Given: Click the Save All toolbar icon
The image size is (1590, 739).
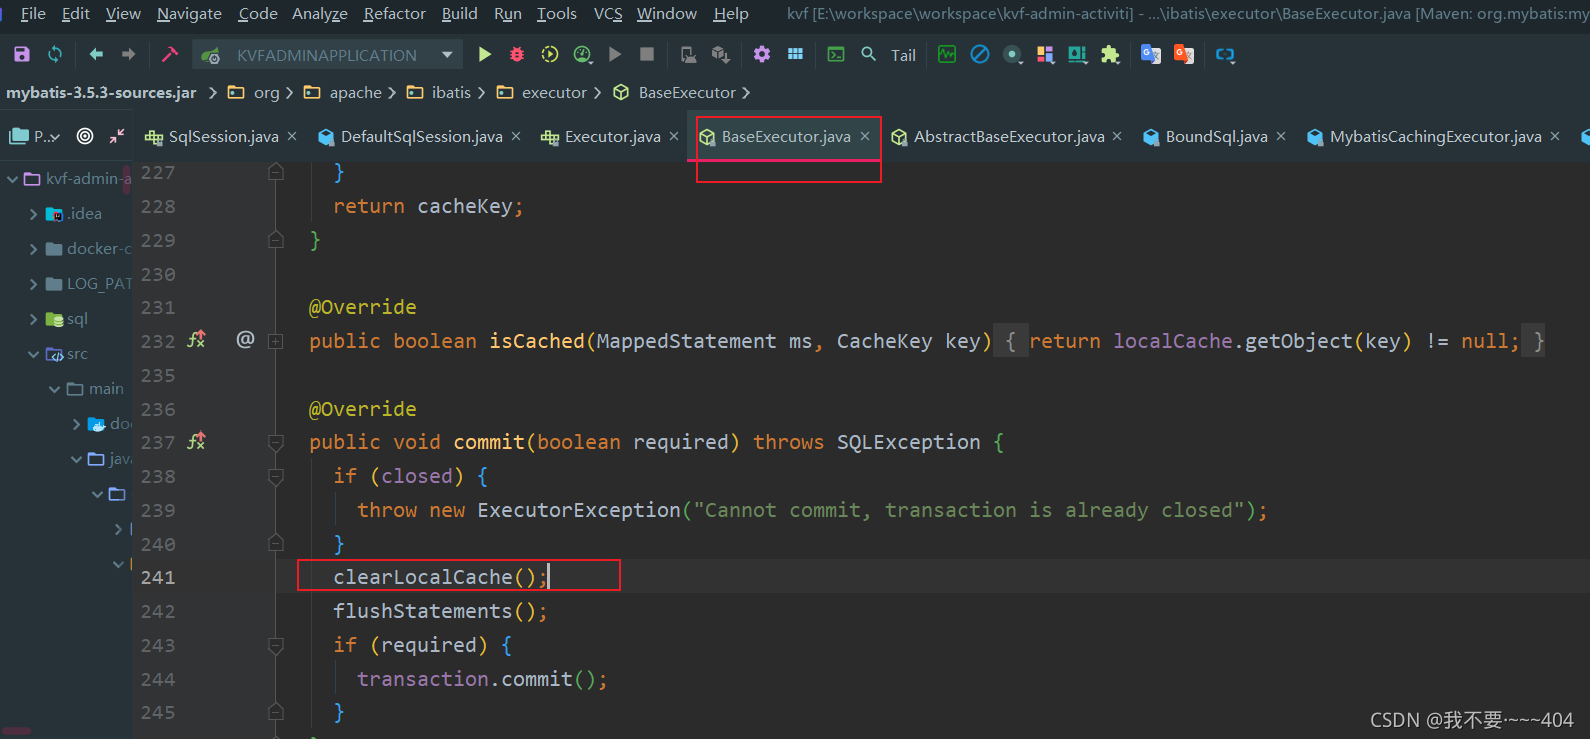Looking at the screenshot, I should point(22,54).
